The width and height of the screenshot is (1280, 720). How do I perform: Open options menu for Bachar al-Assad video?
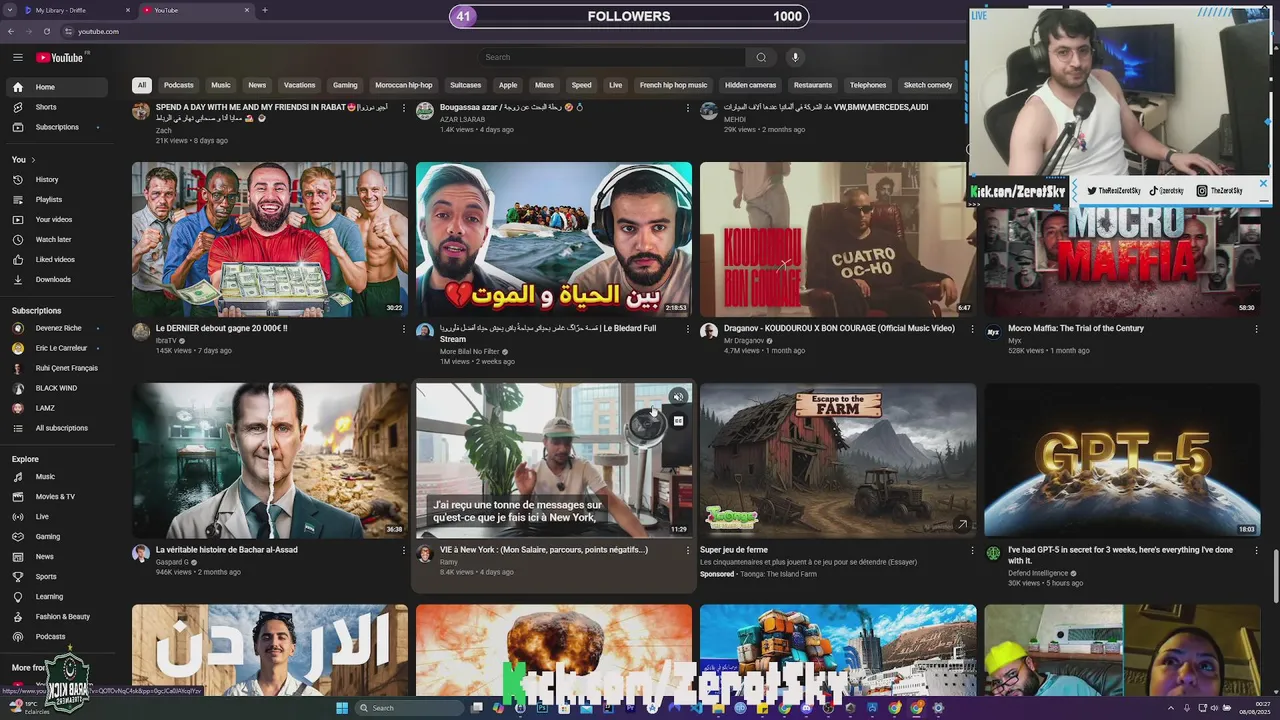[404, 550]
